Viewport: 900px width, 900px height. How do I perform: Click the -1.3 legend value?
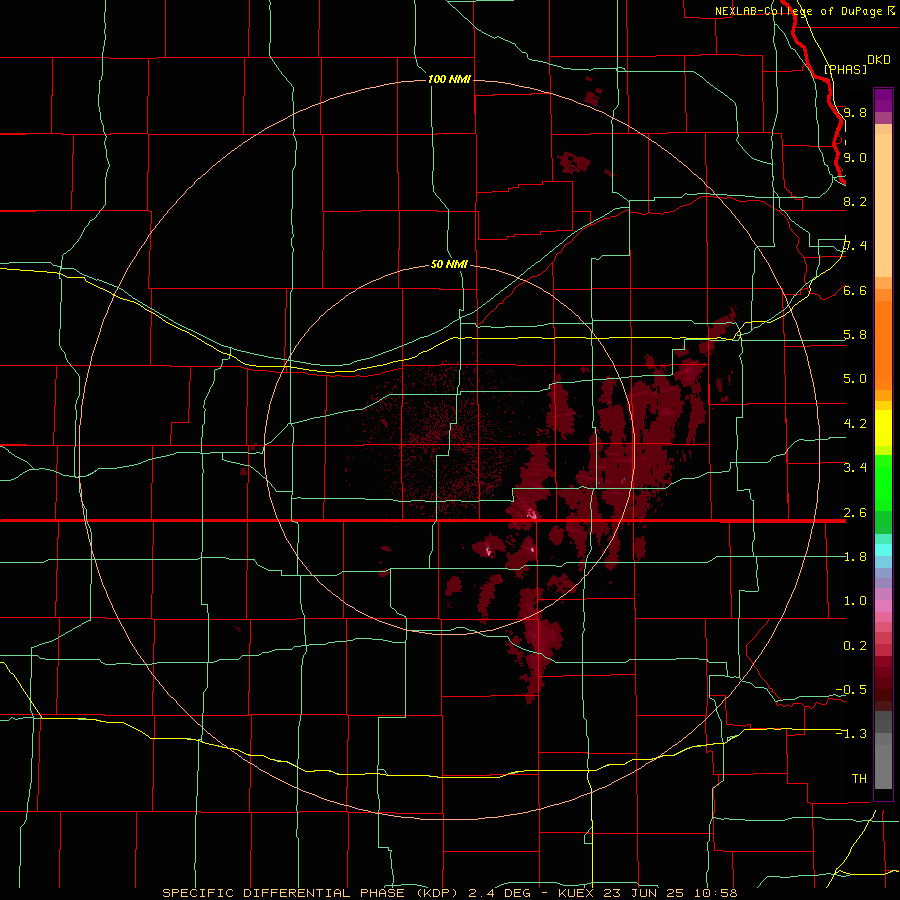pyautogui.click(x=851, y=734)
